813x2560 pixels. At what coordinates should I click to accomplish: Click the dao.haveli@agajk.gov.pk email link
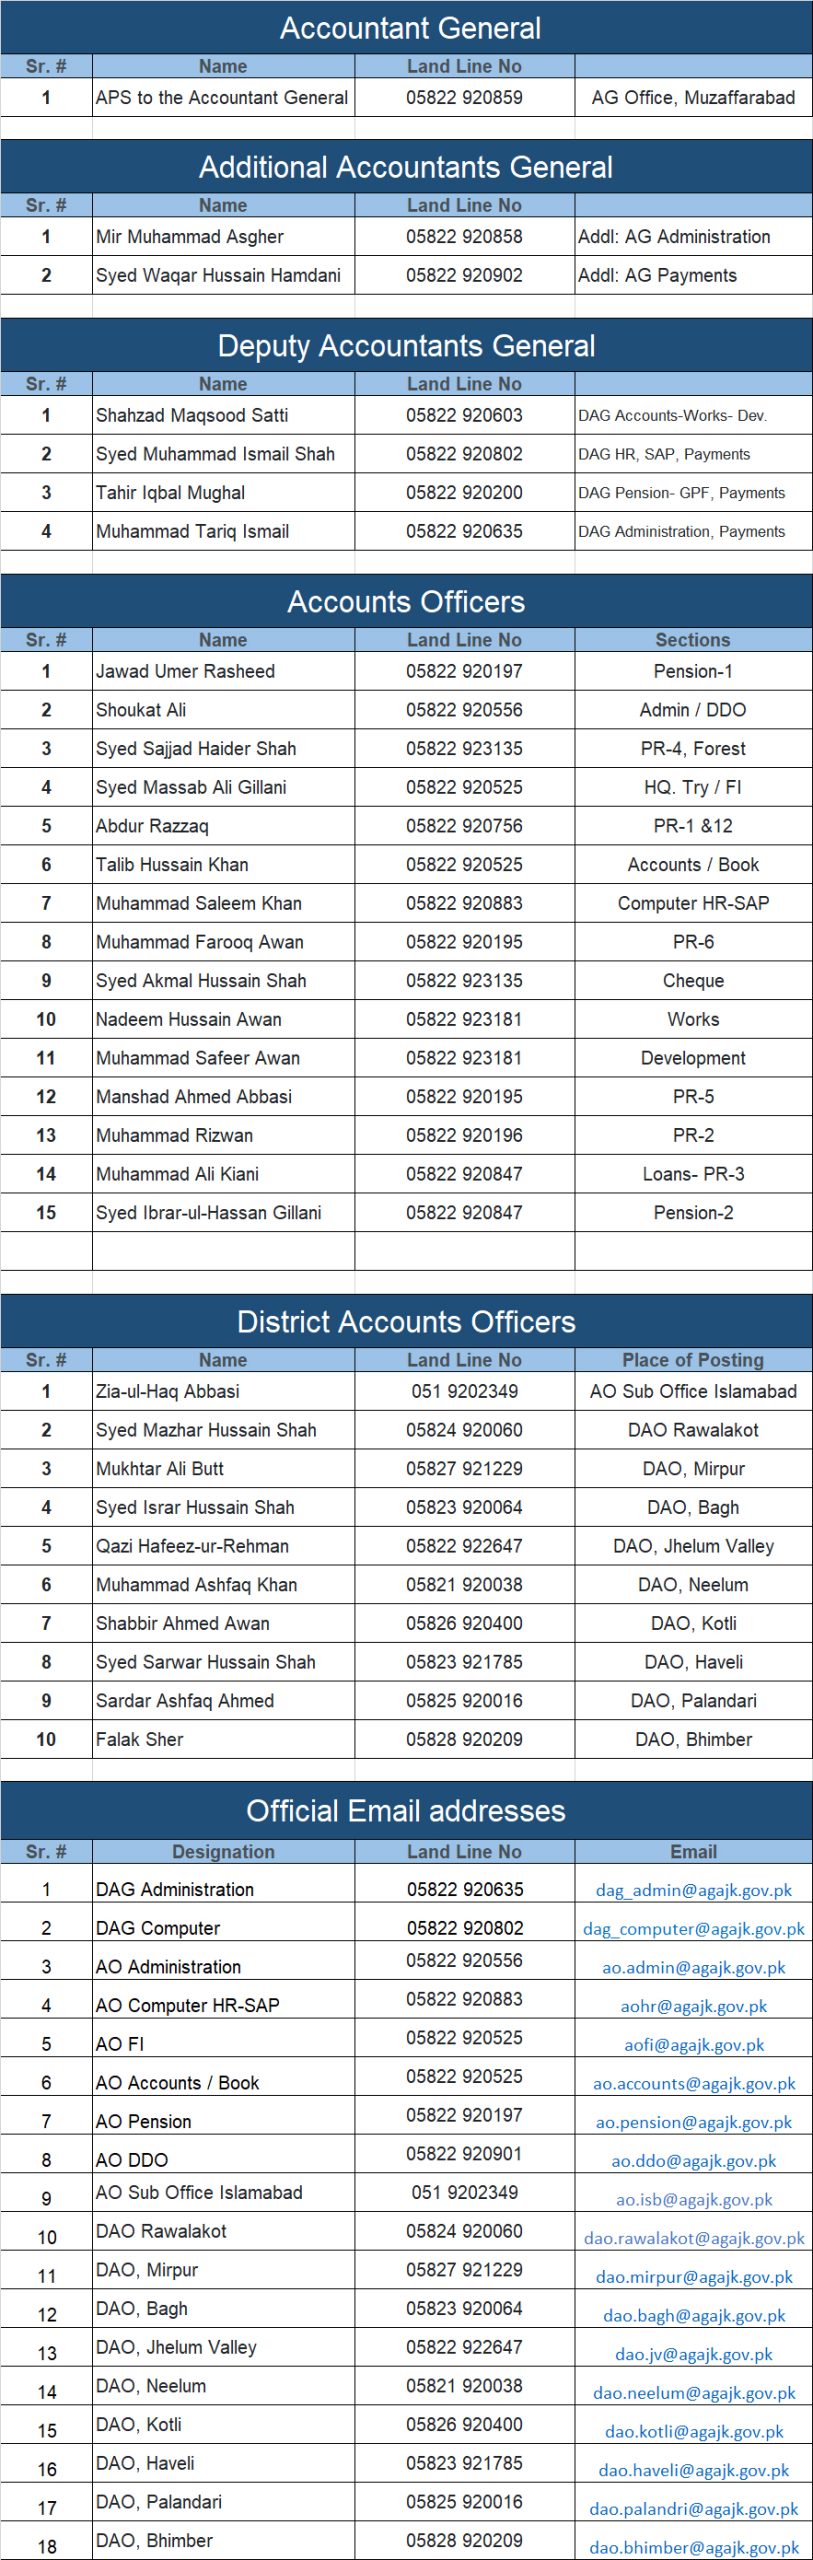click(693, 2470)
